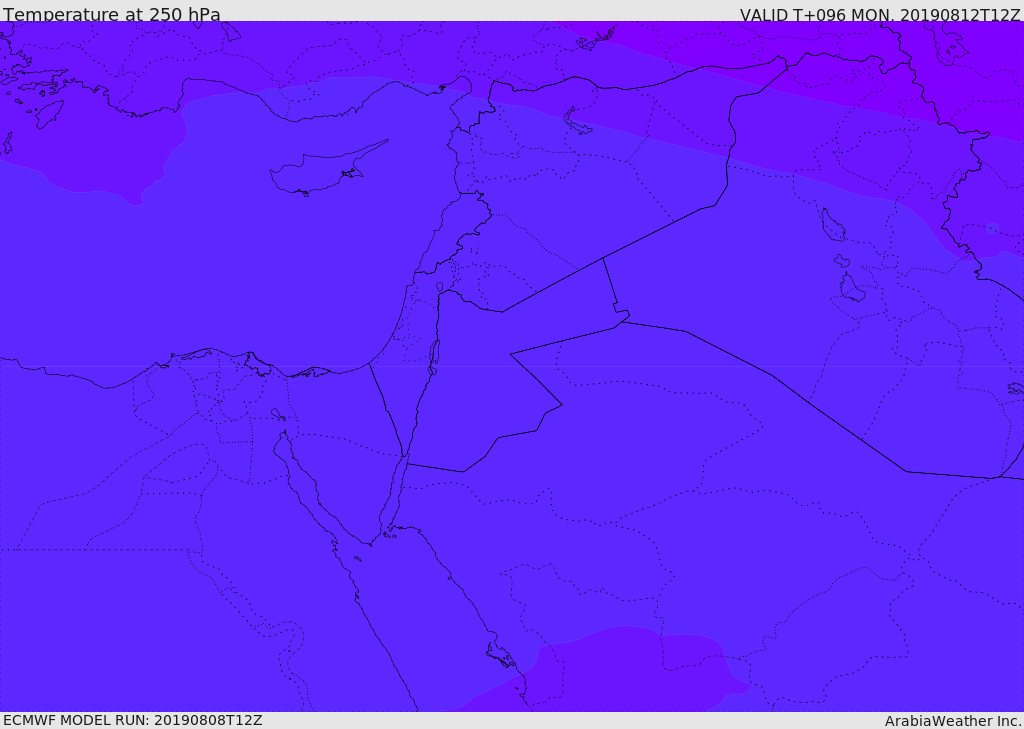This screenshot has width=1024, height=729.
Task: Click the 'VALID T+096 MON. 20190812T12Z' label
Action: coord(880,14)
